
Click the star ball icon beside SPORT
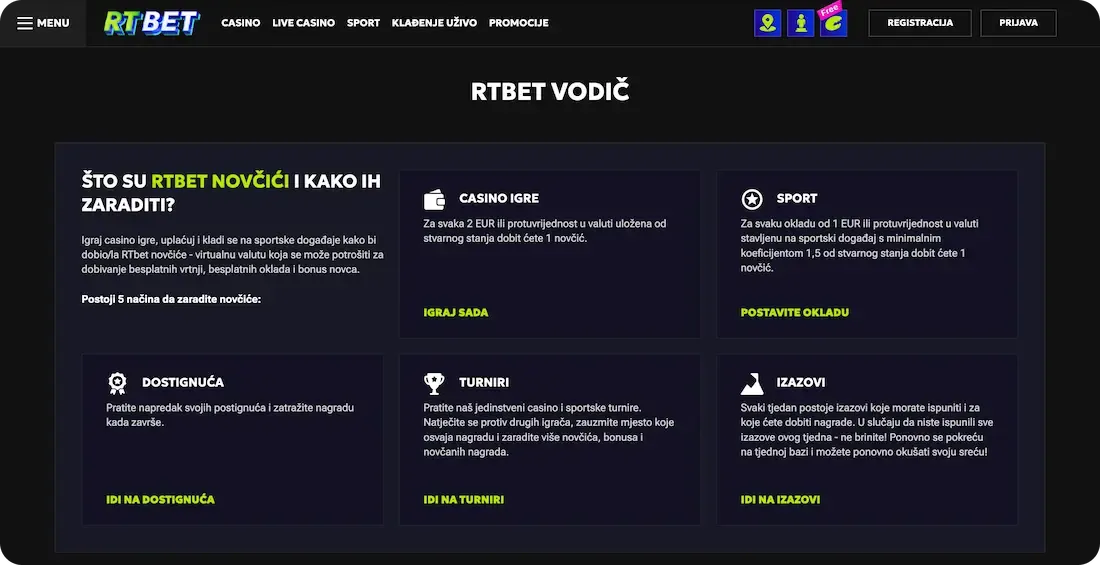click(752, 199)
